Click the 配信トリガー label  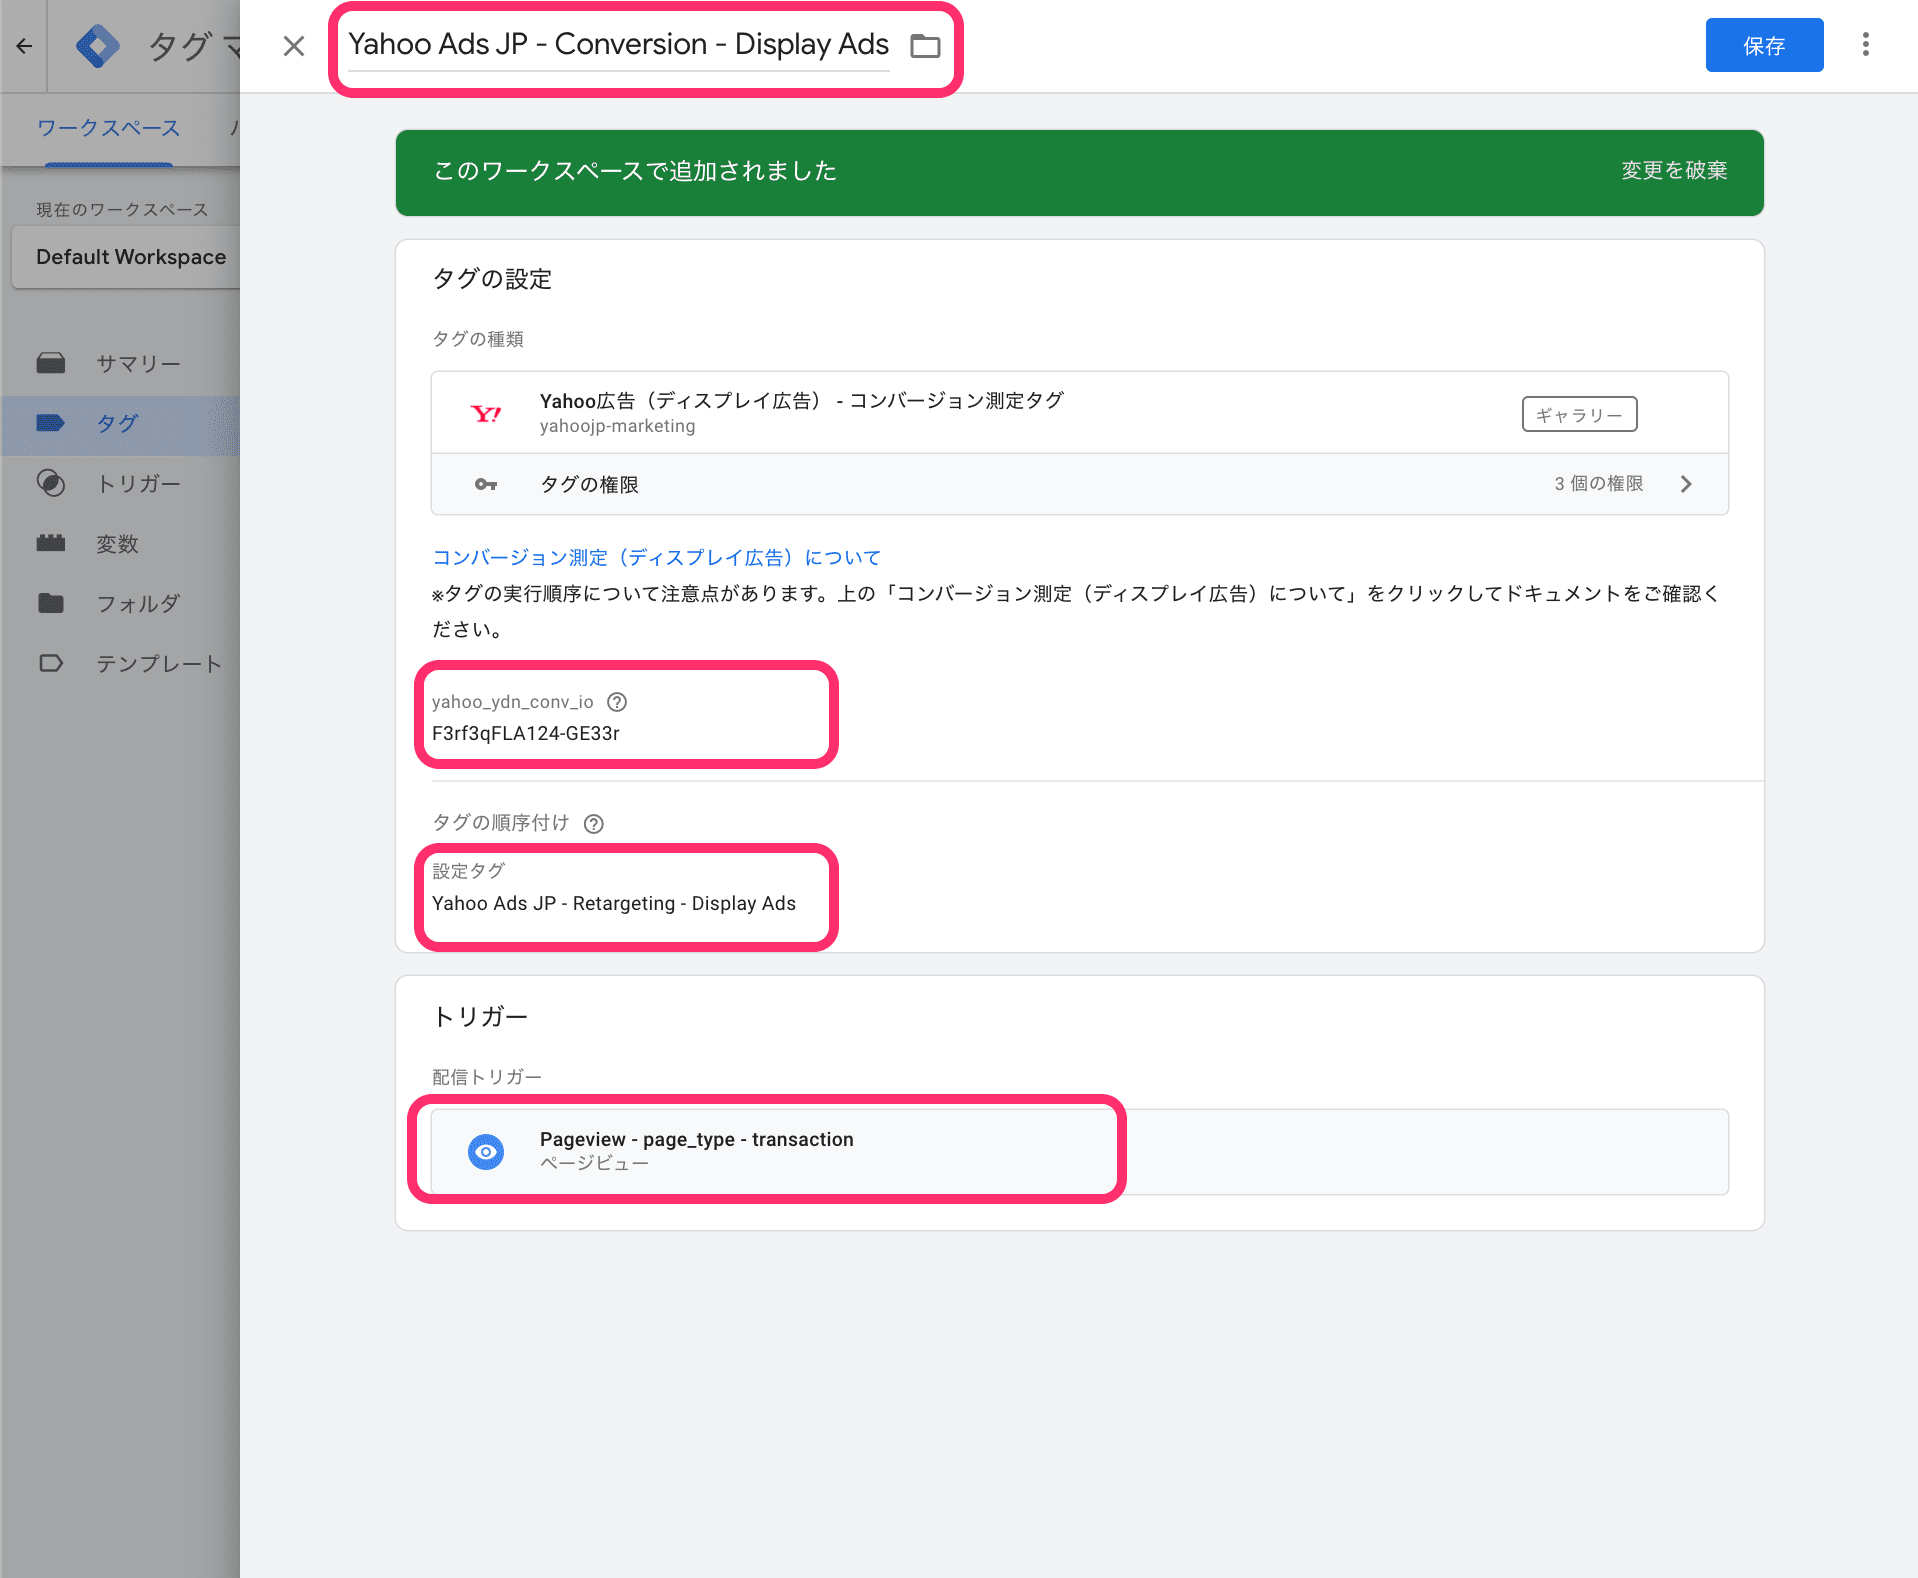tap(487, 1077)
